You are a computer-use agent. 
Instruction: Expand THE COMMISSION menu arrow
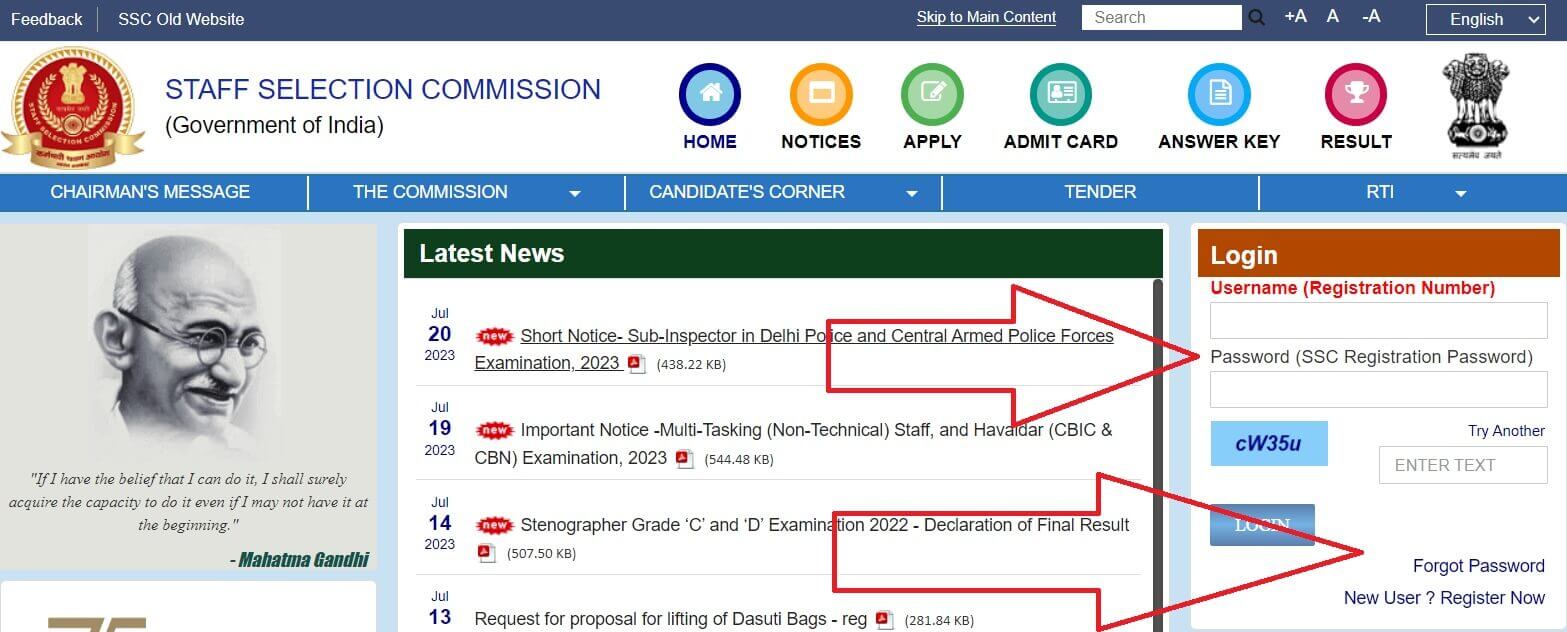(574, 194)
